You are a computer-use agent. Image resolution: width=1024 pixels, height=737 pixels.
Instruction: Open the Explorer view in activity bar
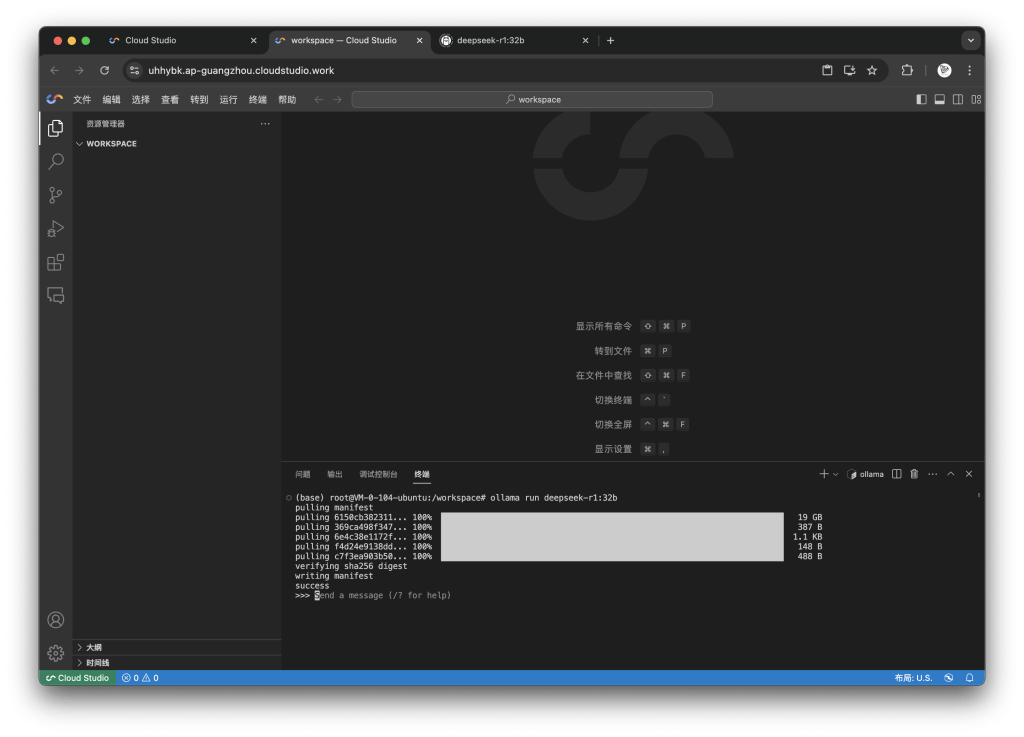[56, 128]
